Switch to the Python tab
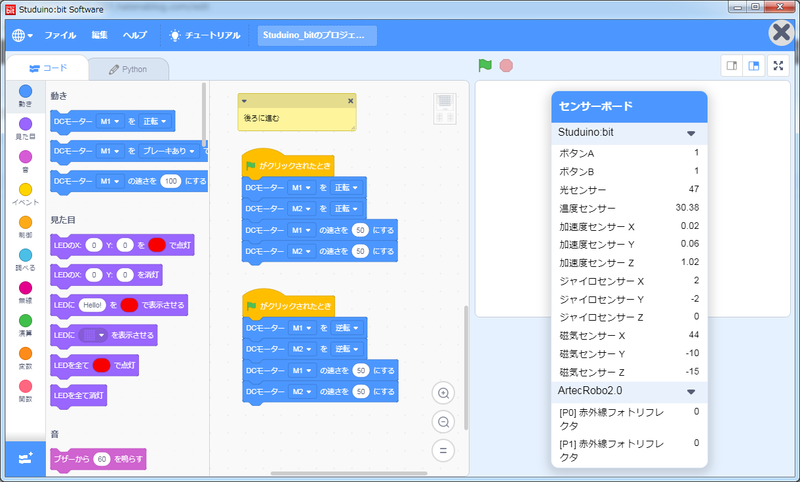The image size is (800, 482). (x=128, y=69)
